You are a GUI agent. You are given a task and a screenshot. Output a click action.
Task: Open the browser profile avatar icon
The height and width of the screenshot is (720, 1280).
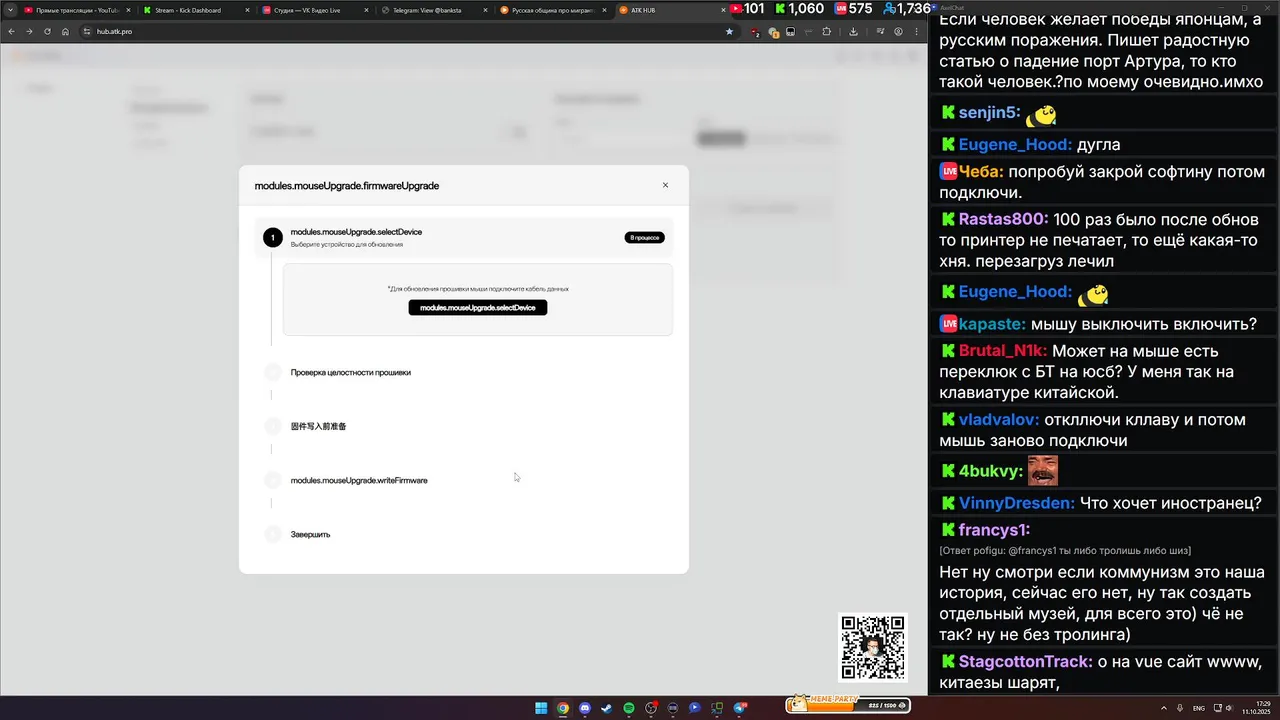[x=898, y=32]
